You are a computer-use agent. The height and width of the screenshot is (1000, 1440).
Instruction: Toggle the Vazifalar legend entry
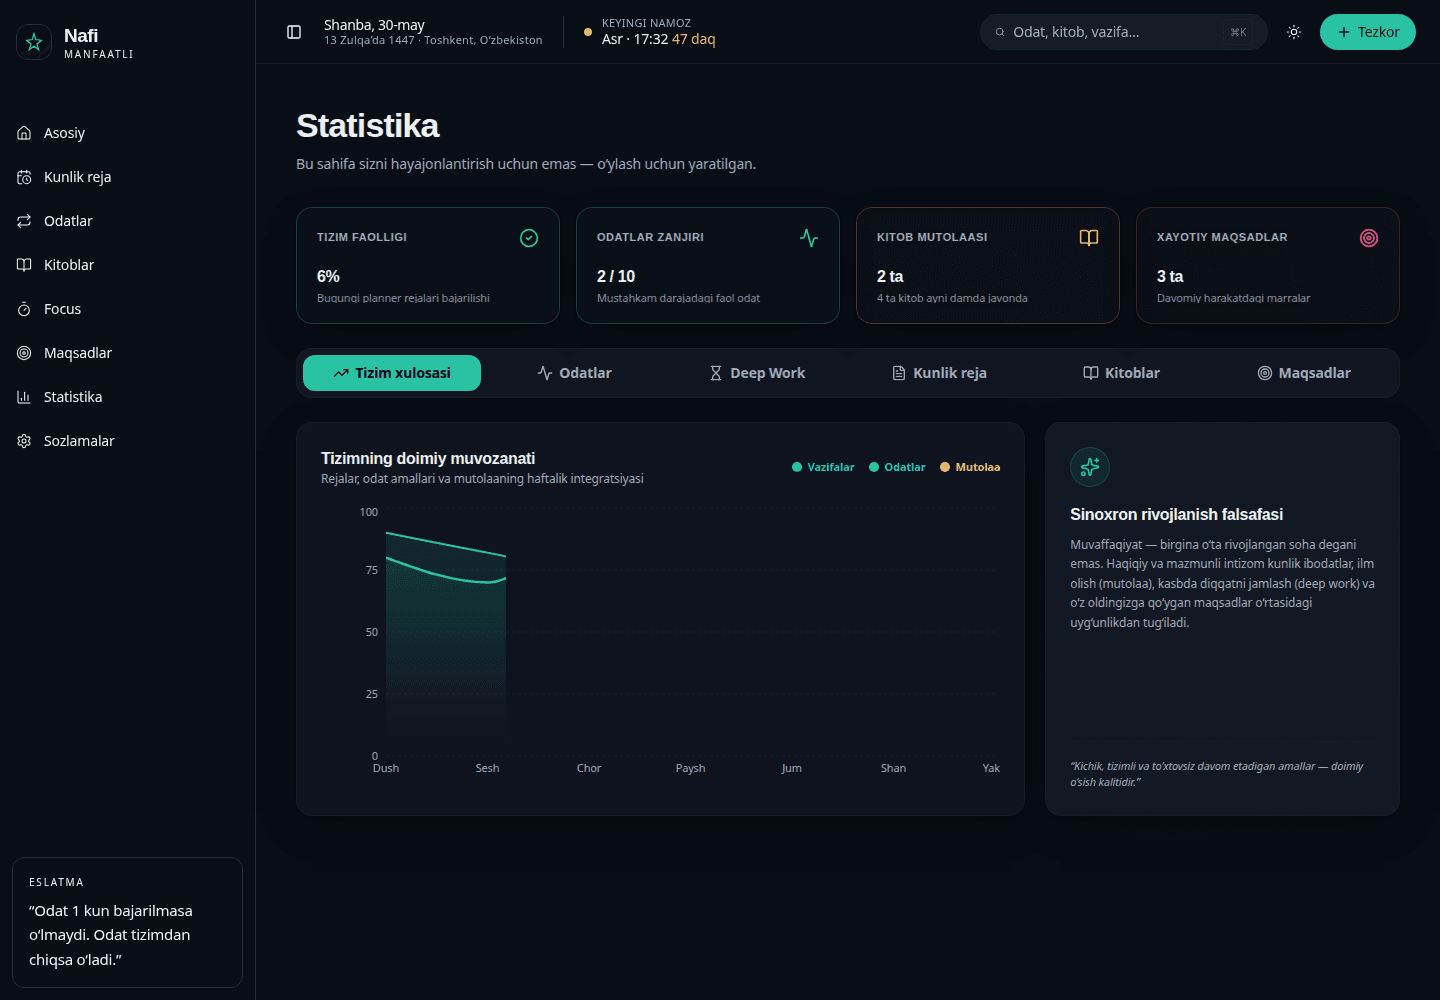(823, 467)
